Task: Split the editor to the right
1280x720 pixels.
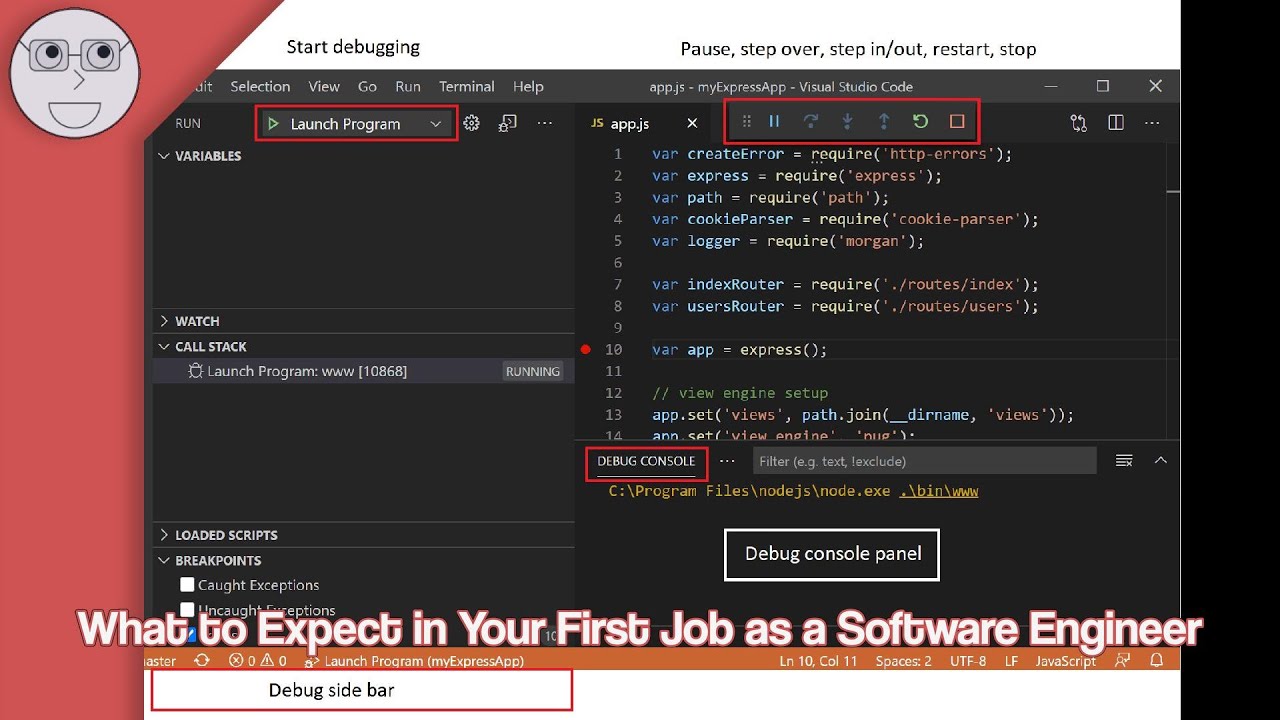Action: 1116,123
